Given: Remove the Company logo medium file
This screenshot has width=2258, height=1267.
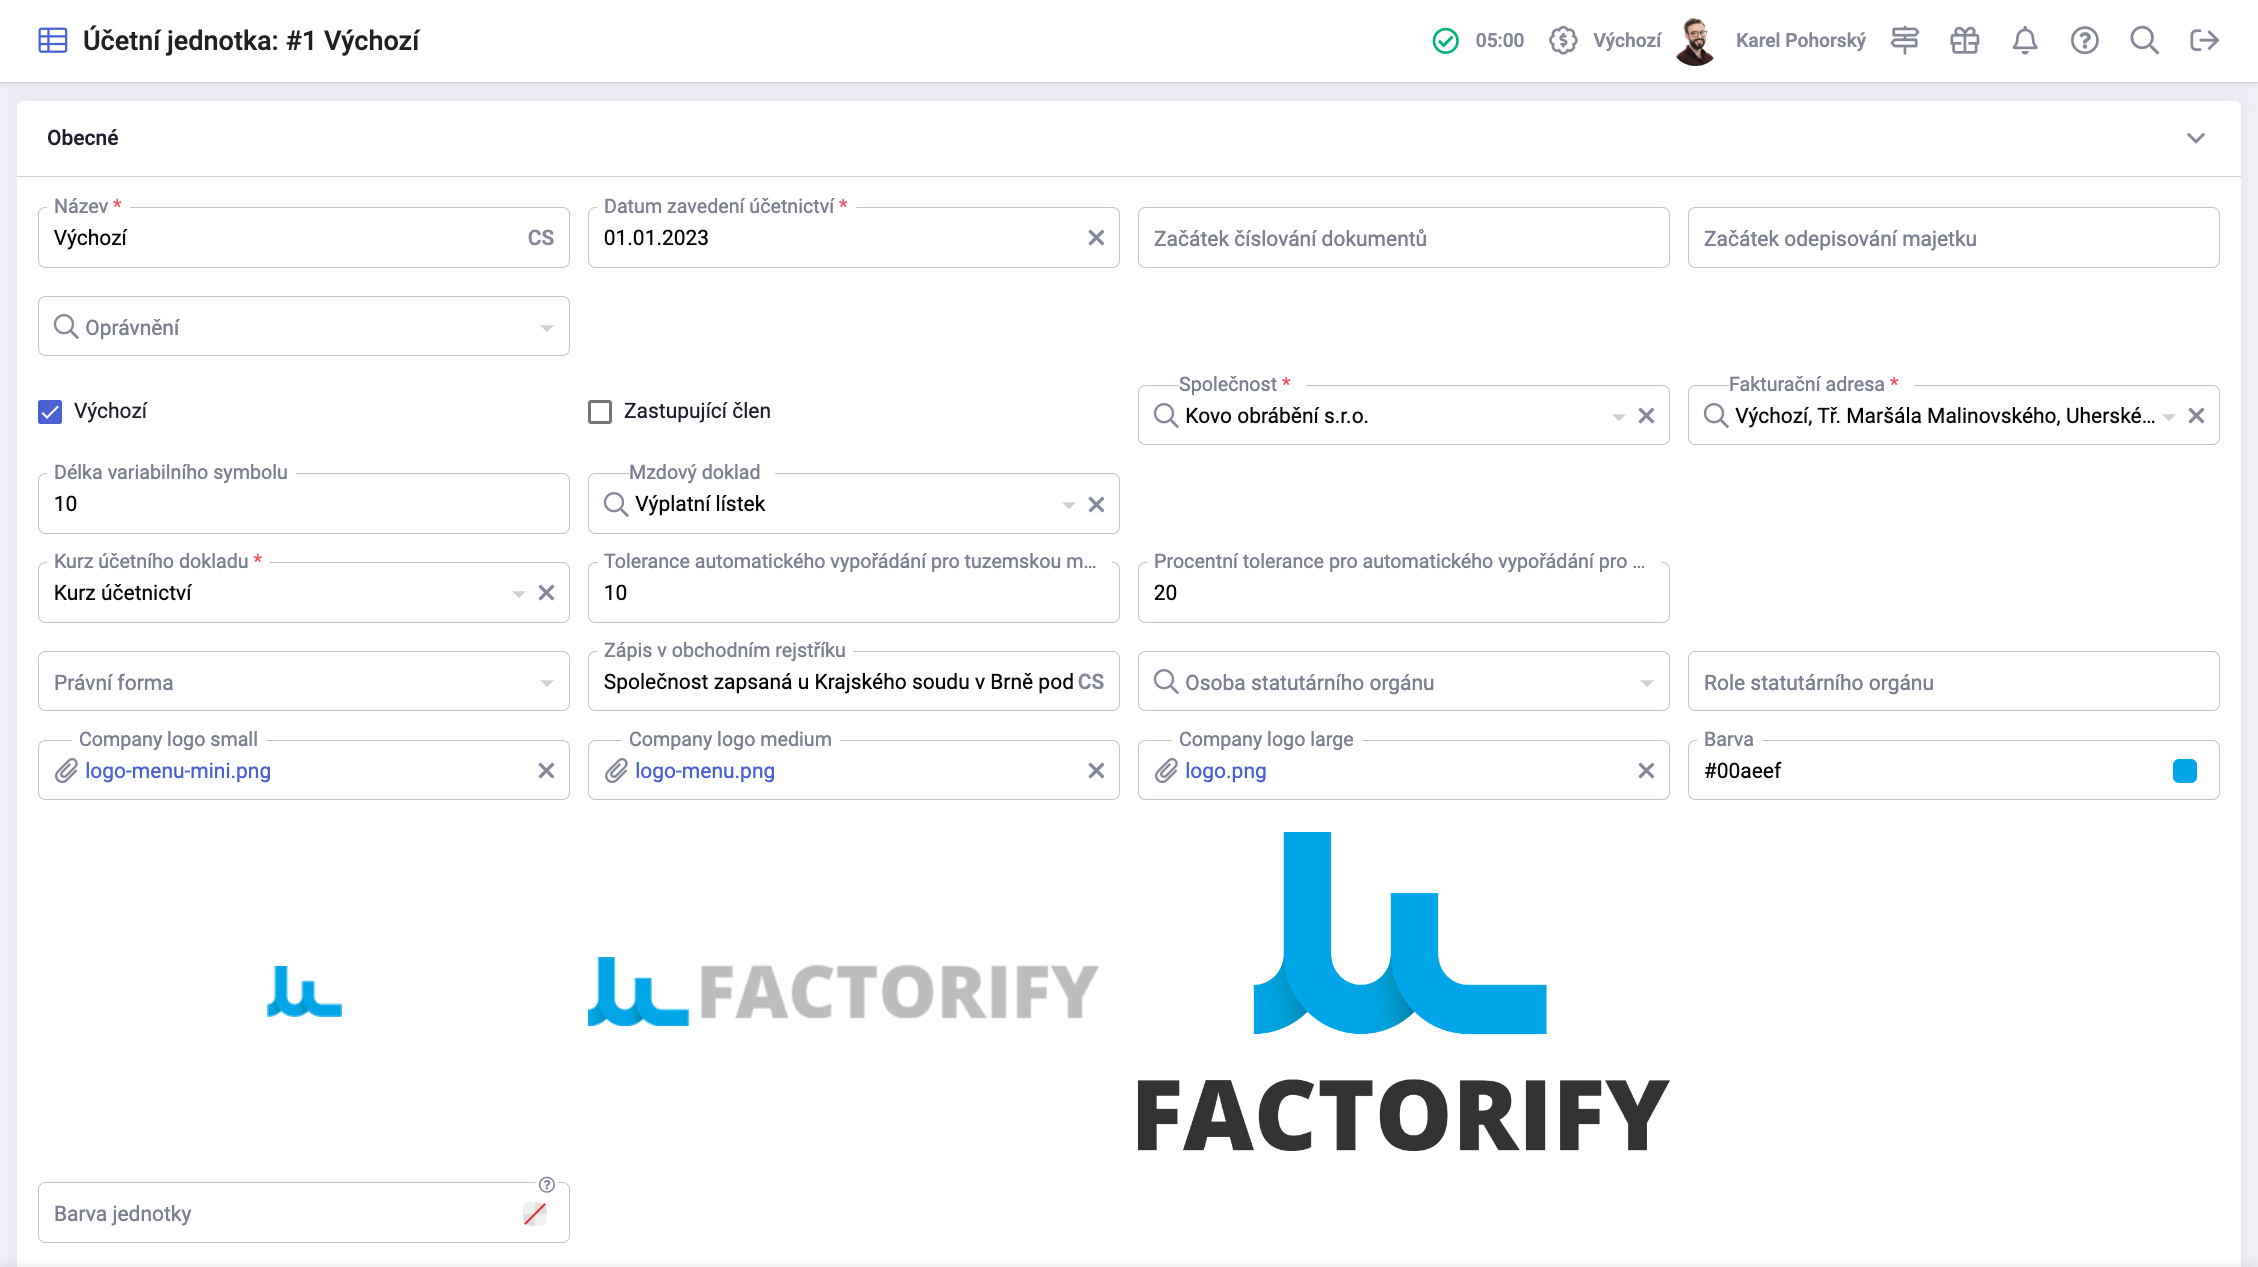Looking at the screenshot, I should (1096, 771).
